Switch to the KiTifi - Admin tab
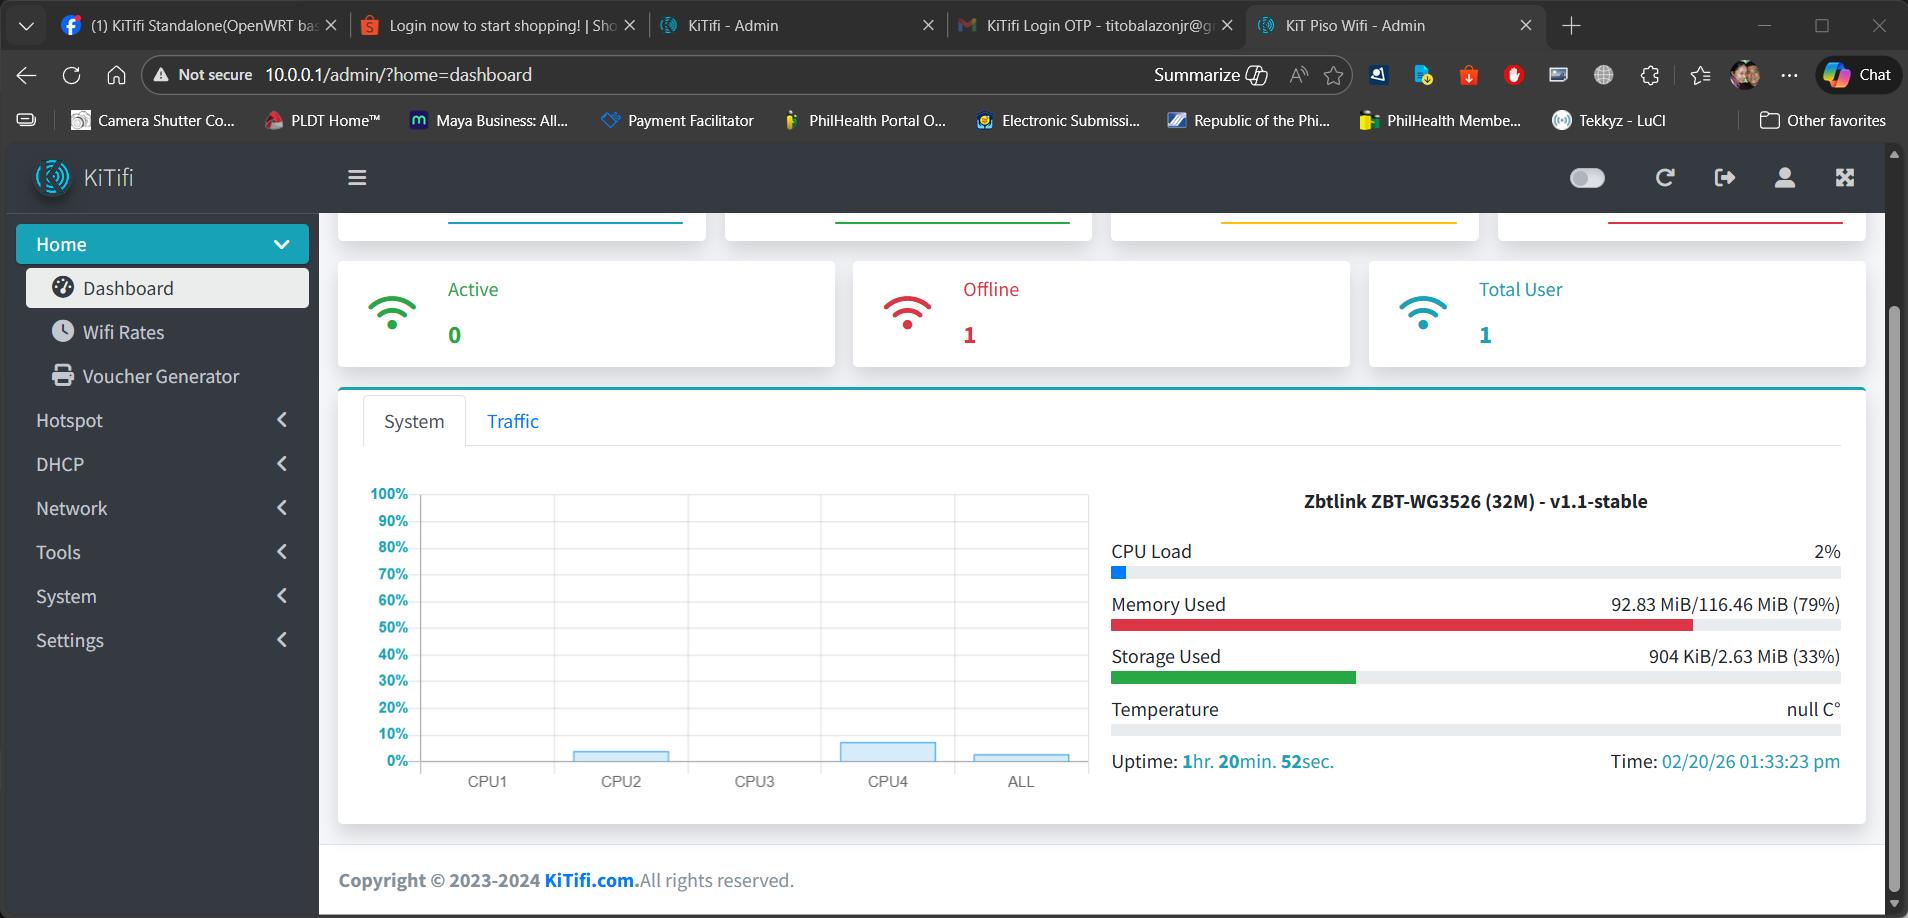This screenshot has height=918, width=1908. (798, 26)
